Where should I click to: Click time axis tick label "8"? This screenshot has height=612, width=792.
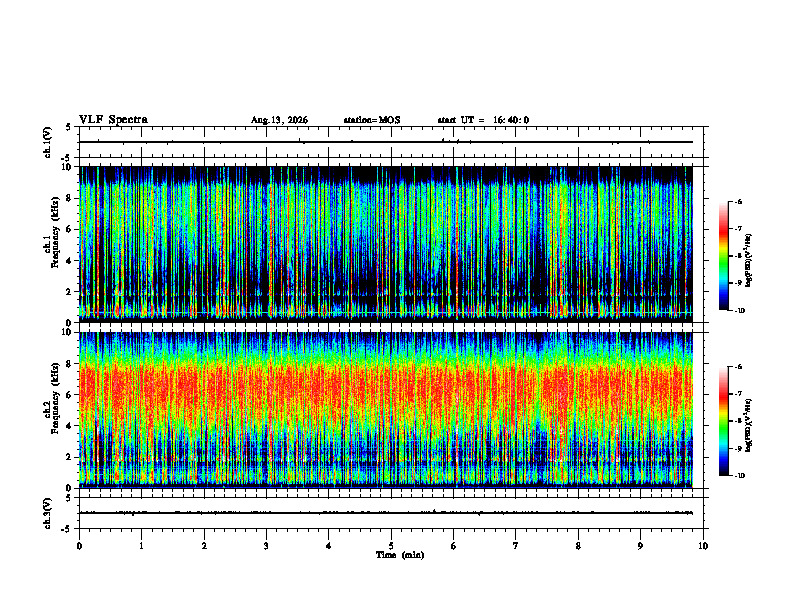(x=578, y=546)
